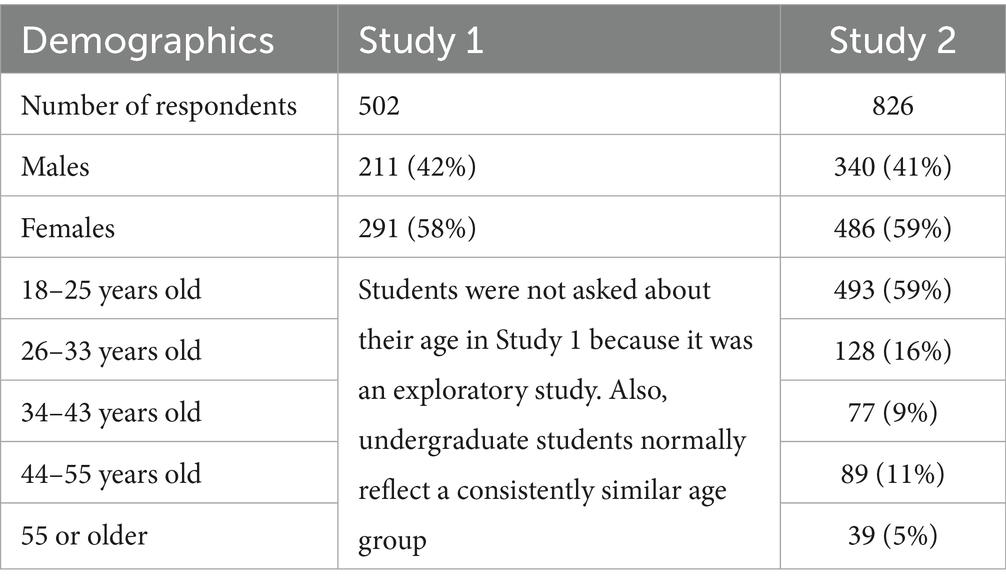Select the 502 respondents cell
Image resolution: width=1006 pixels, height=587 pixels.
379,105
